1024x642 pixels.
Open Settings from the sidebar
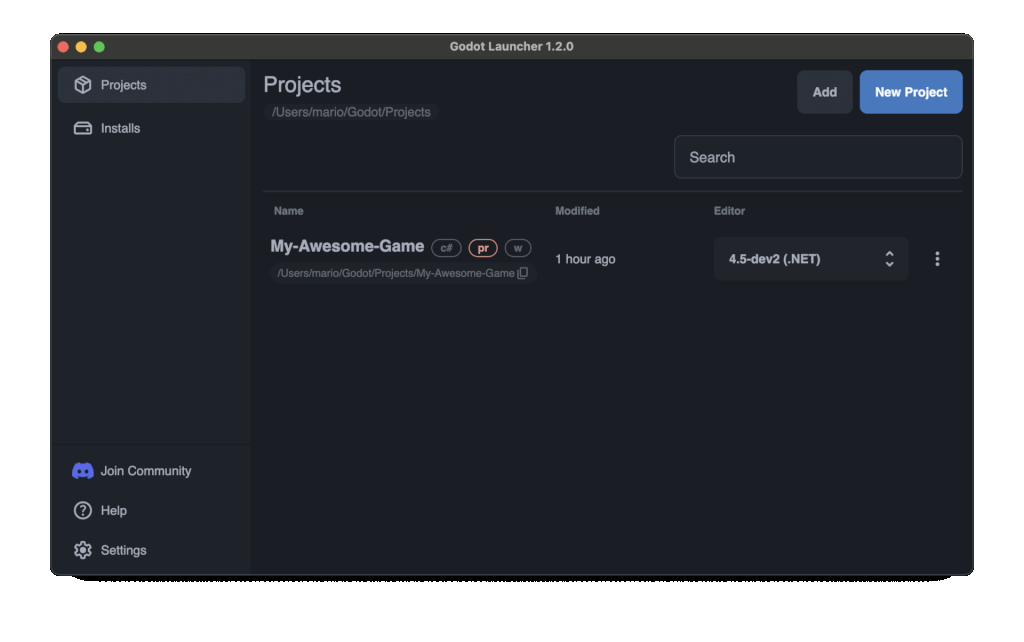pos(123,551)
